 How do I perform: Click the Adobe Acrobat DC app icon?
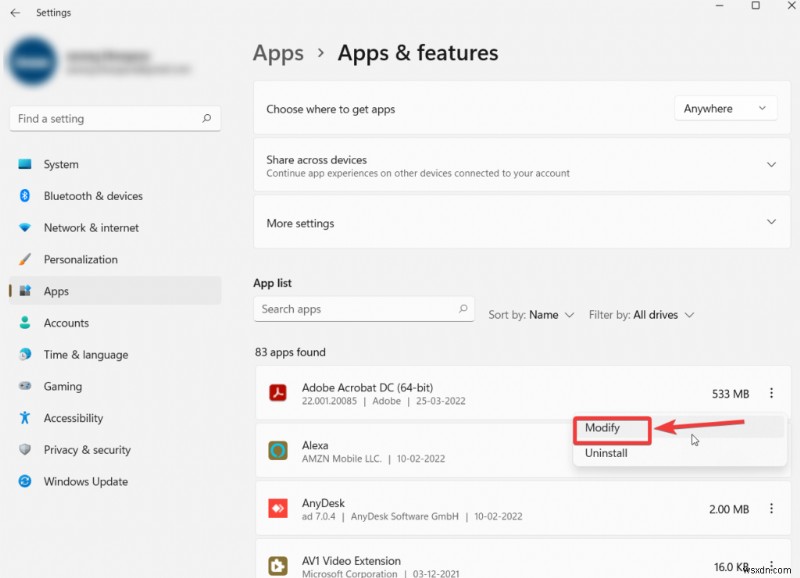(x=278, y=393)
